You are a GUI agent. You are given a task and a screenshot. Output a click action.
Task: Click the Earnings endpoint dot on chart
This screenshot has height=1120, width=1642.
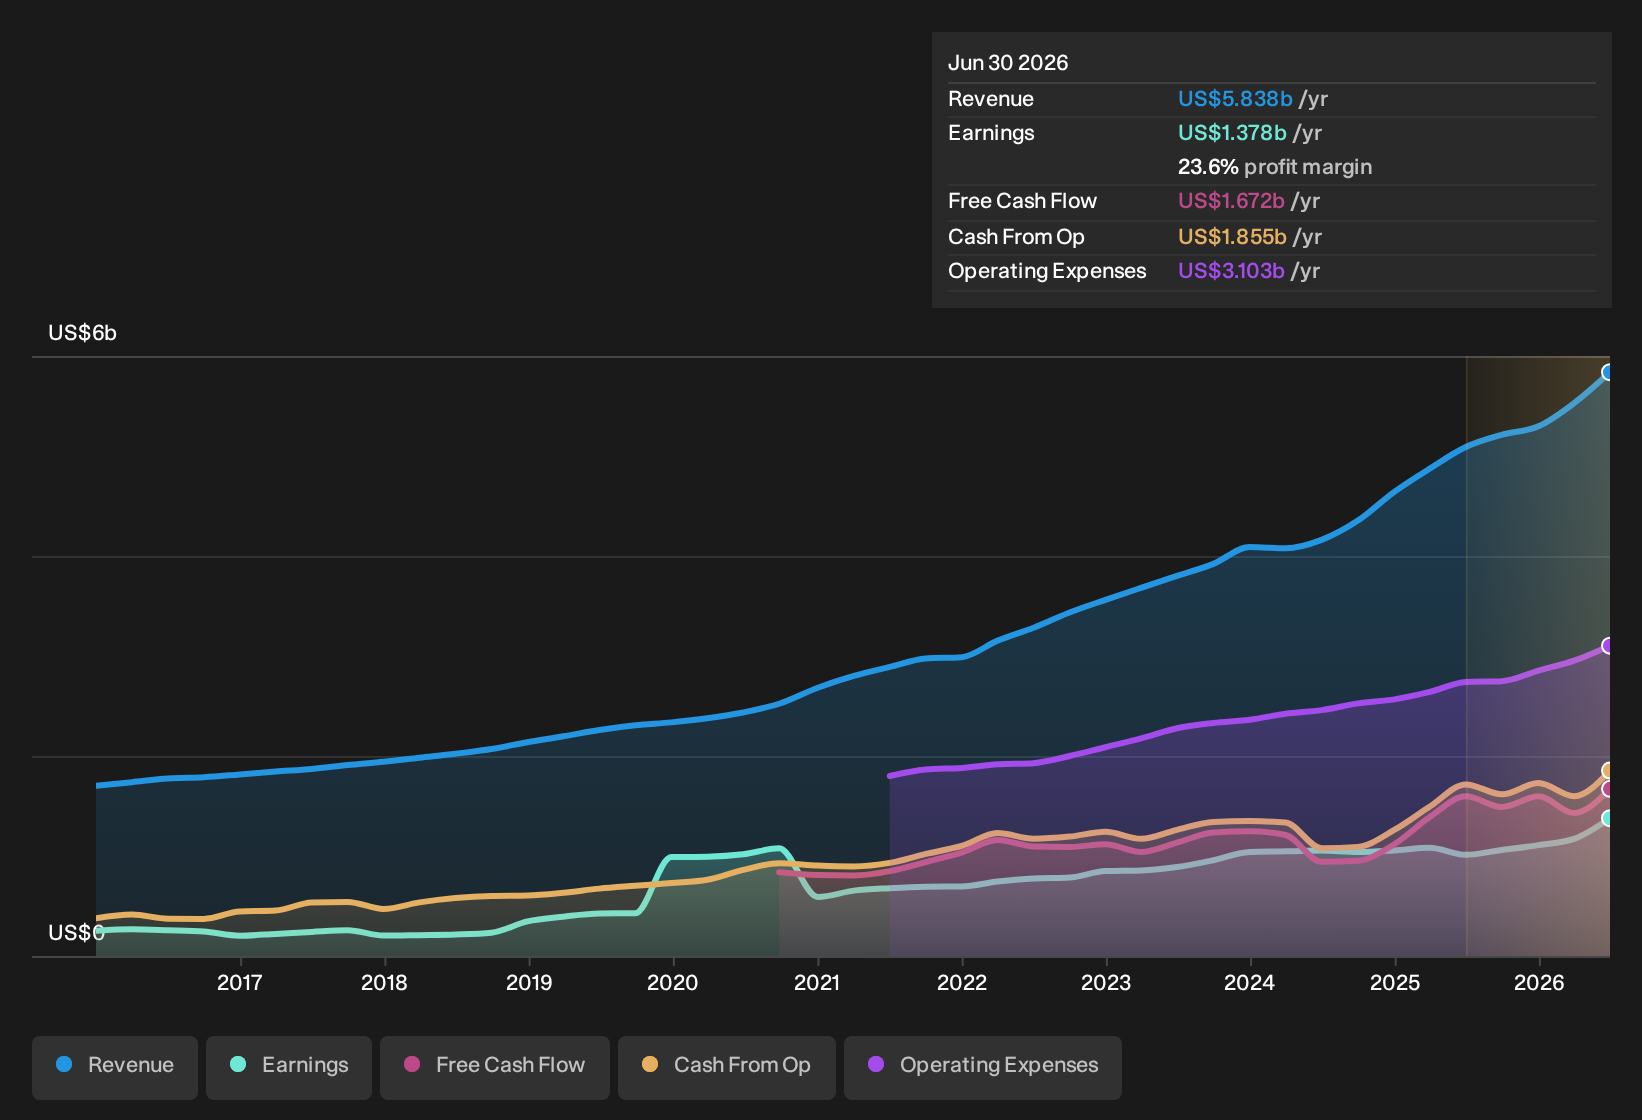tap(1608, 818)
